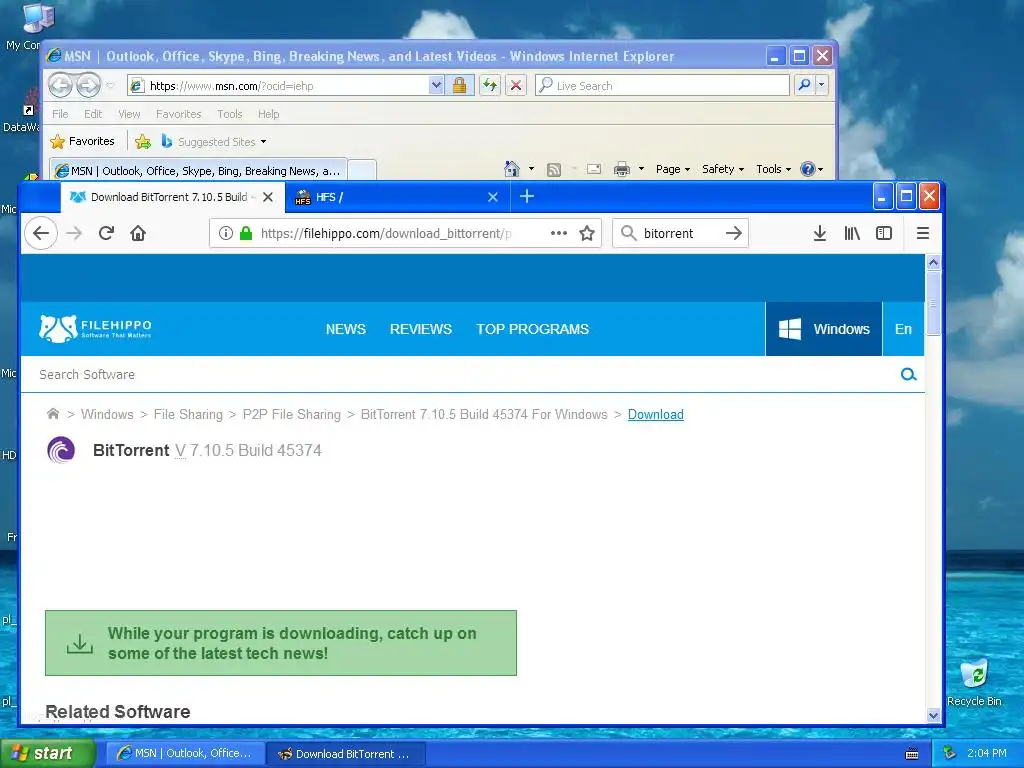This screenshot has width=1024, height=768.
Task: Open Help menu in Internet Explorer
Action: [x=268, y=114]
